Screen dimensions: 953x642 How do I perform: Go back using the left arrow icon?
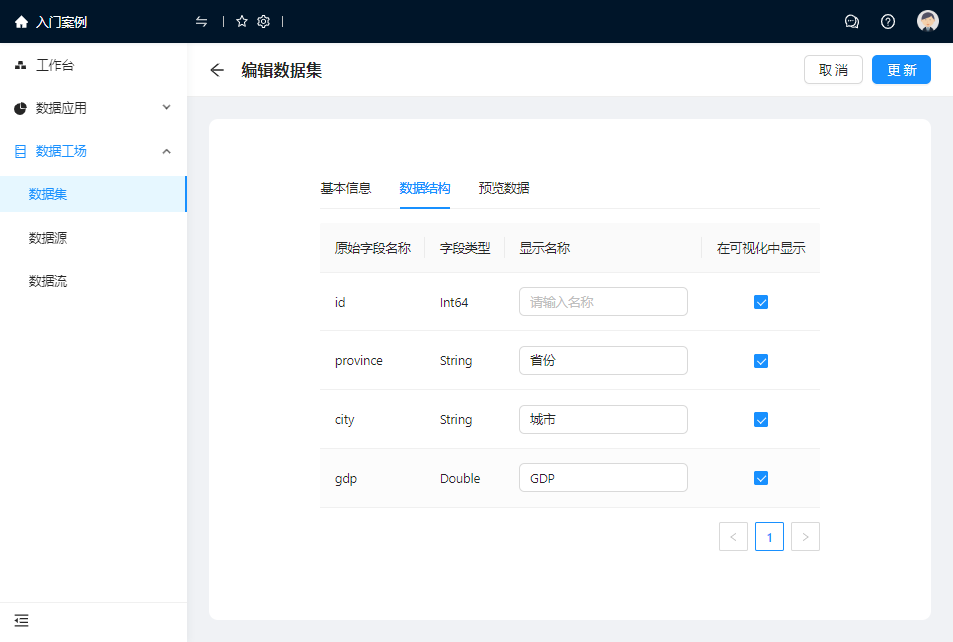tap(217, 70)
